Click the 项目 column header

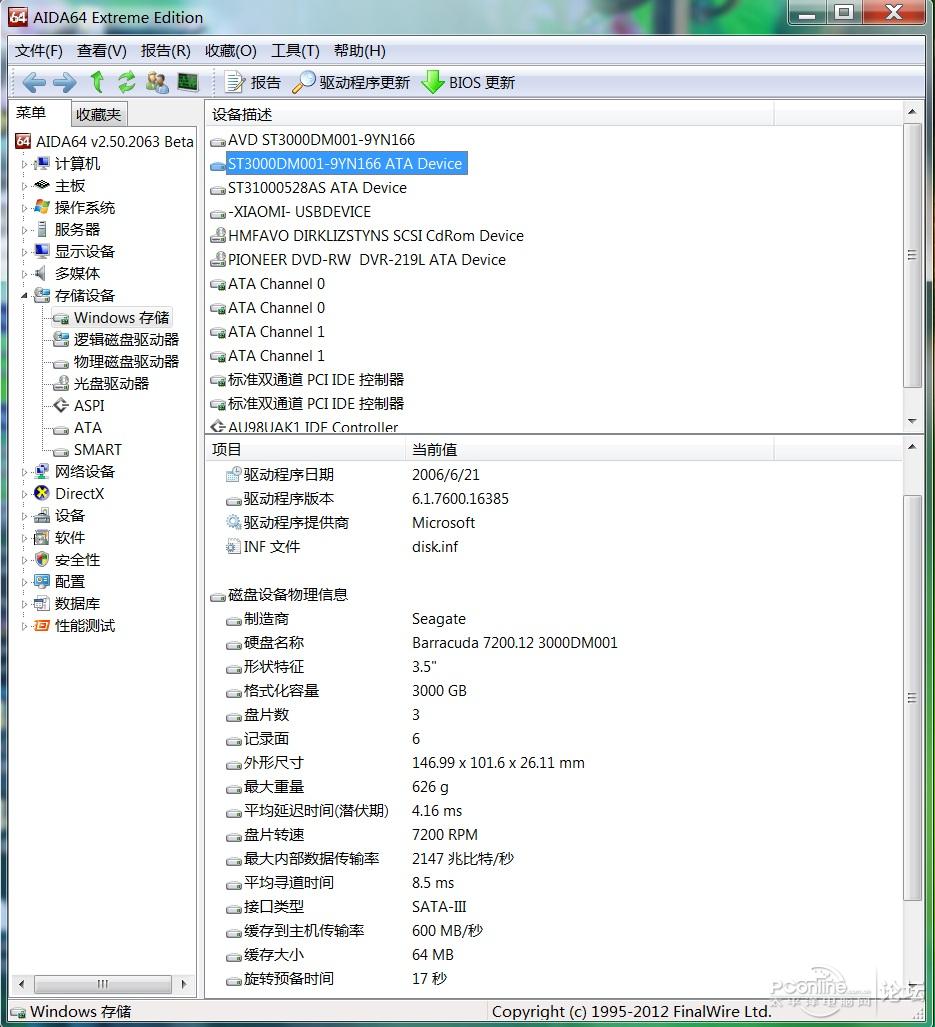coord(305,450)
